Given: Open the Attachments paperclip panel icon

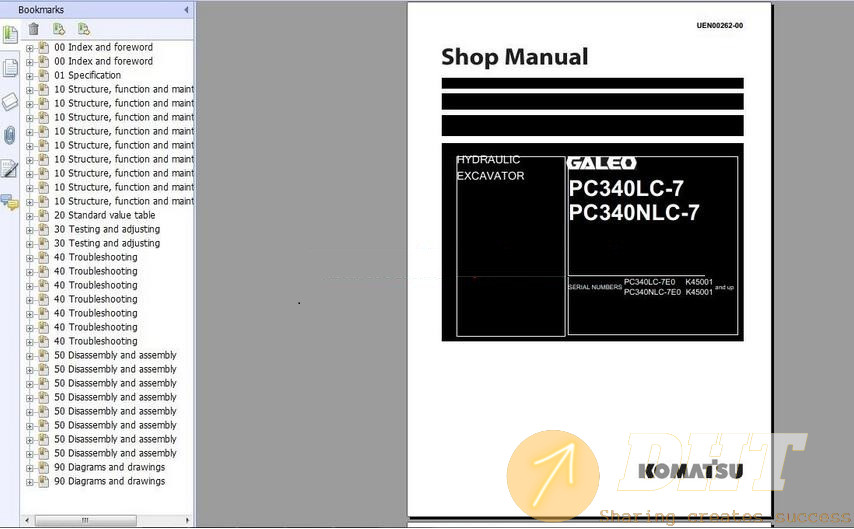Looking at the screenshot, I should tap(10, 135).
